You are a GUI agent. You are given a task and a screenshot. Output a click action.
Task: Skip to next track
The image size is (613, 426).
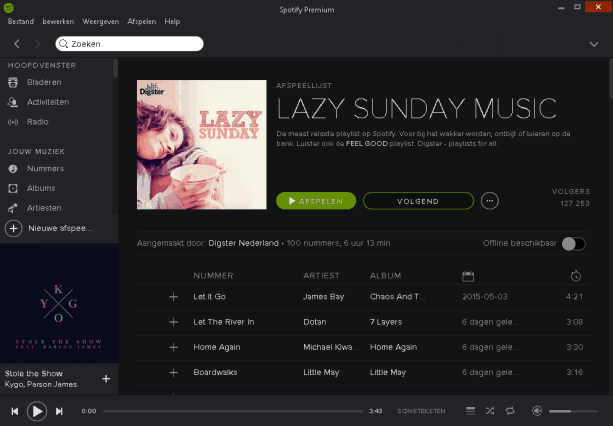pyautogui.click(x=59, y=411)
